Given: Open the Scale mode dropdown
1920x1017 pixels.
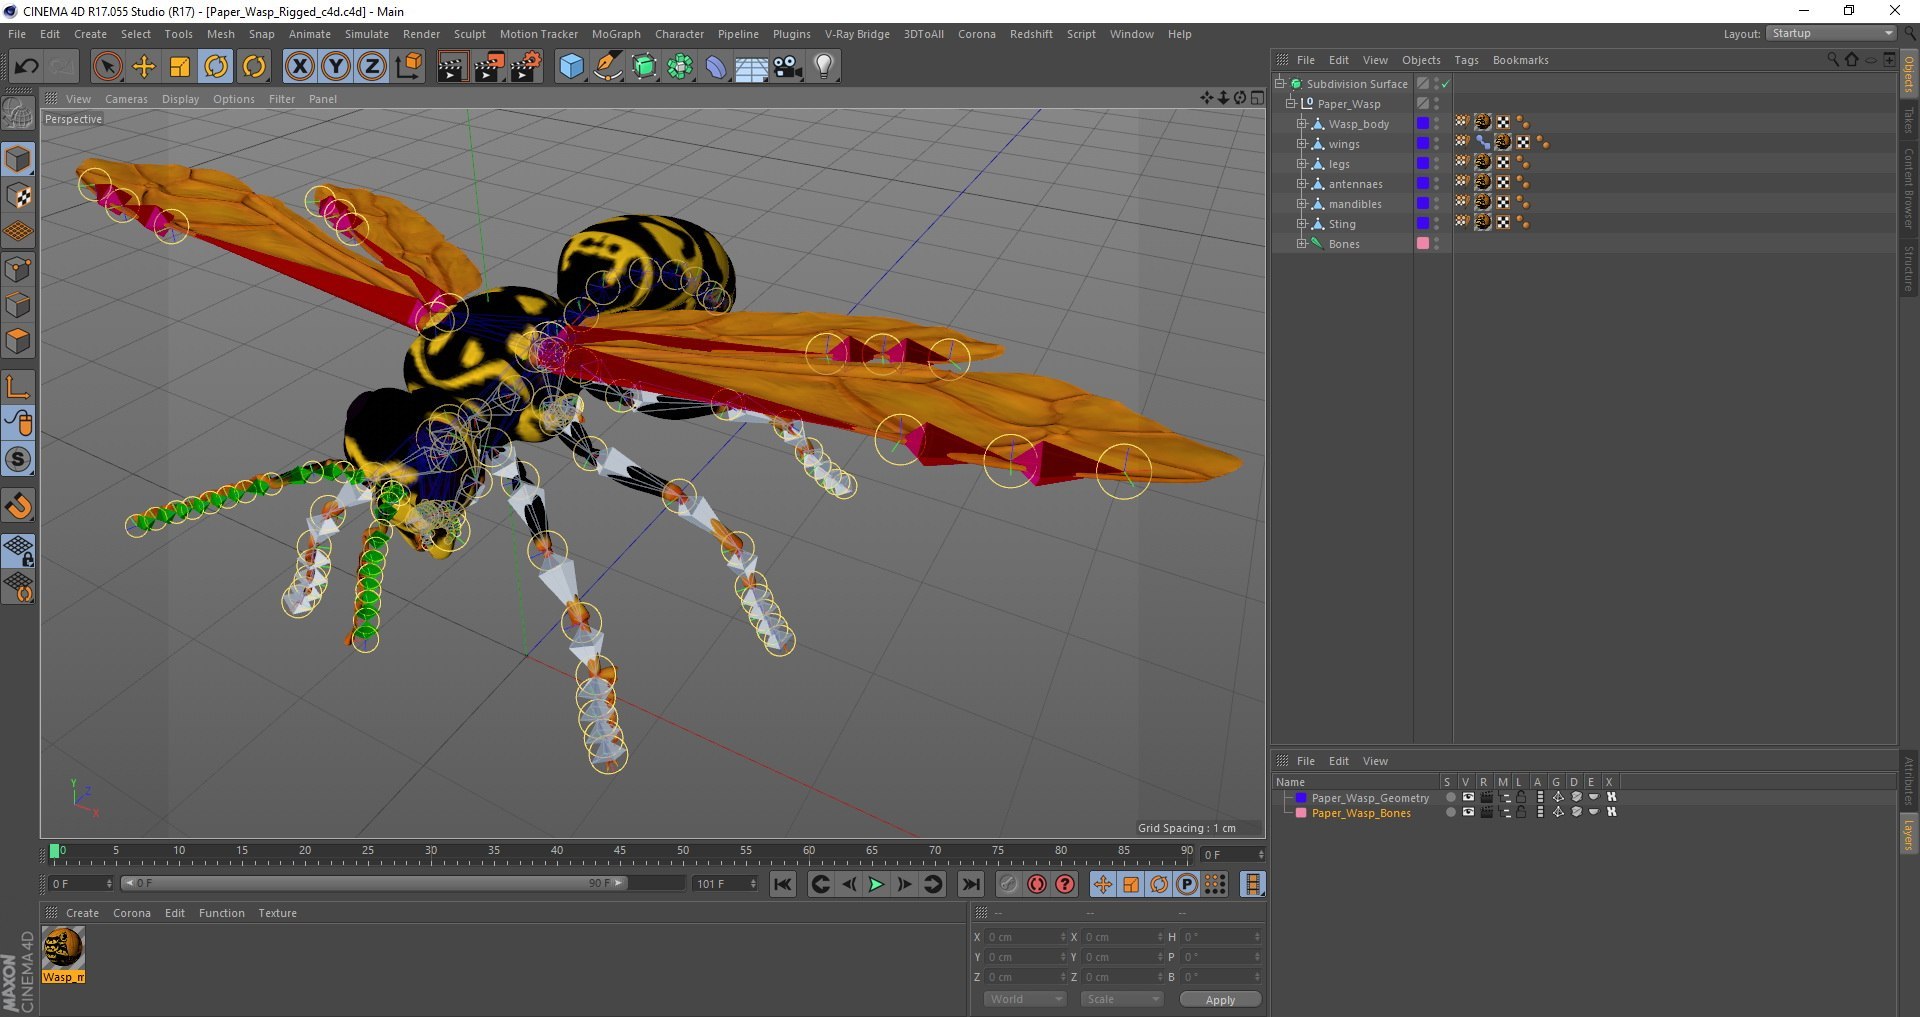Looking at the screenshot, I should 1122,999.
